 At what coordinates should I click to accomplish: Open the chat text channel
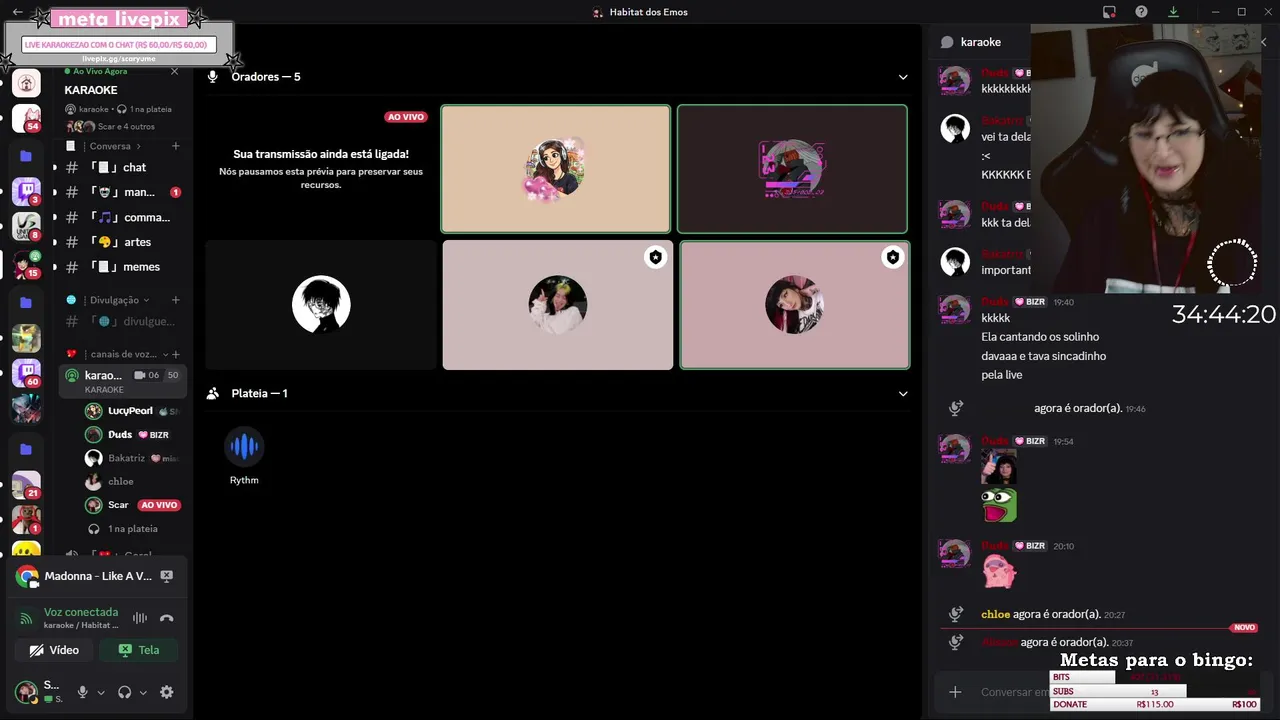click(x=123, y=167)
